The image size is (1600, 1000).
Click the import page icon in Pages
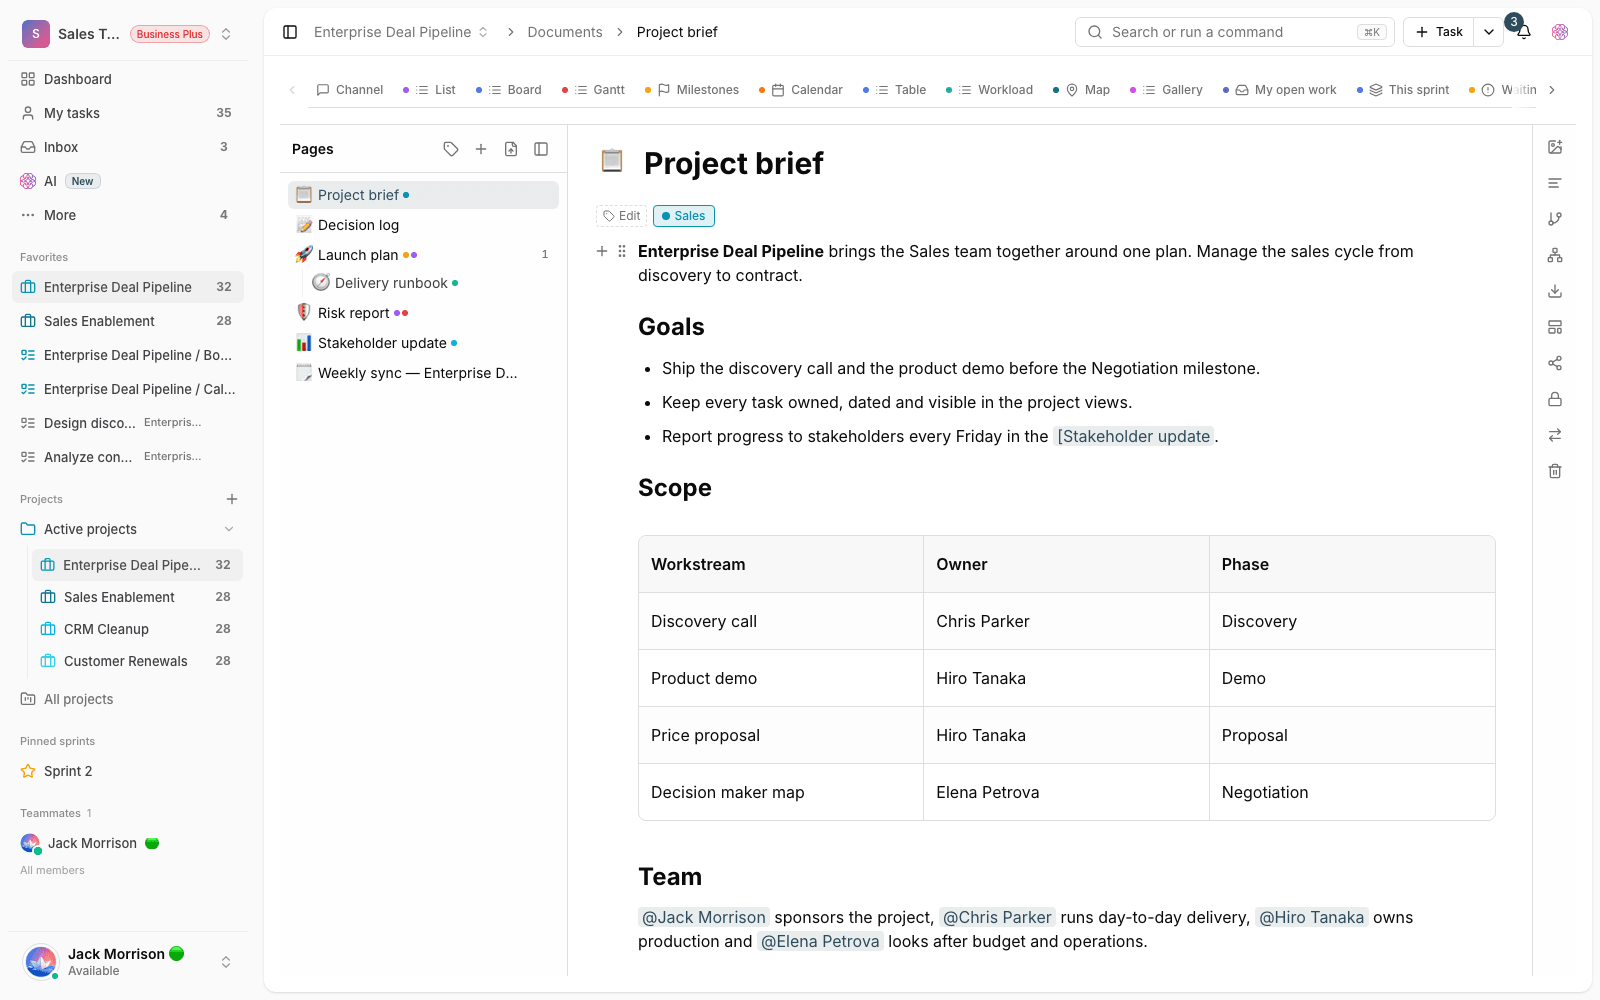point(511,149)
